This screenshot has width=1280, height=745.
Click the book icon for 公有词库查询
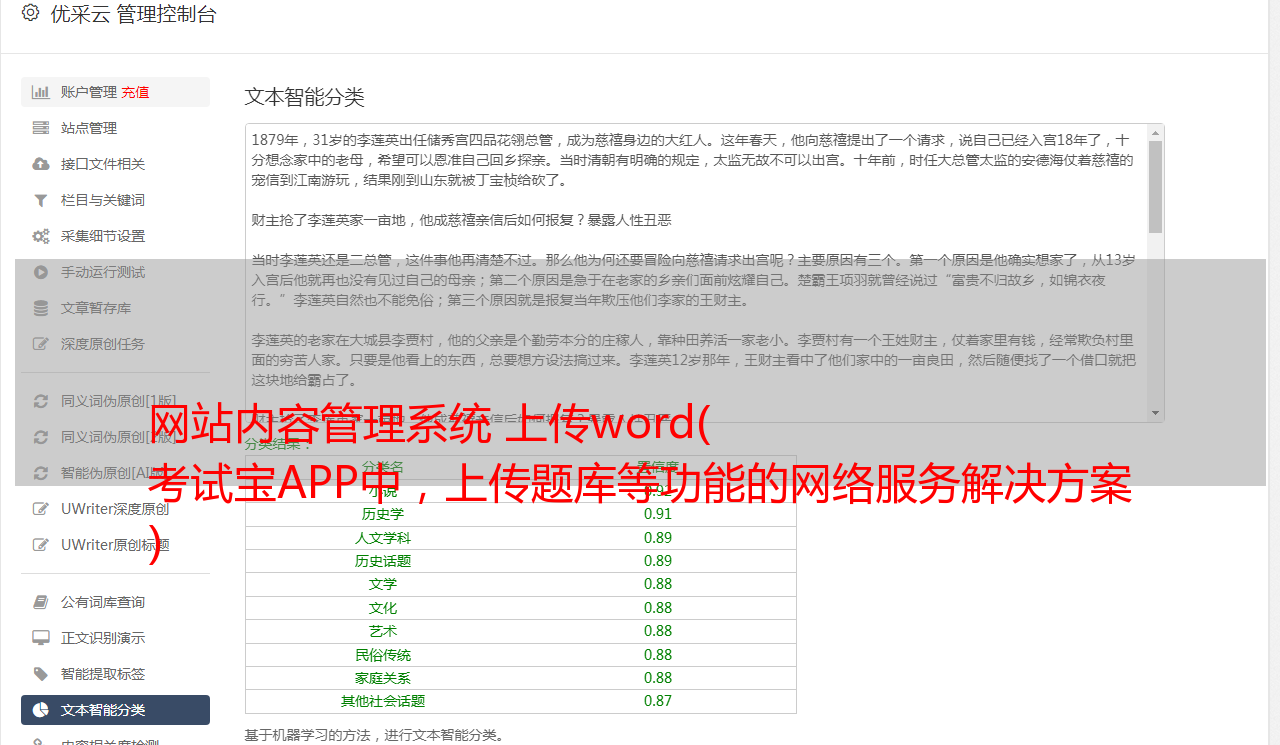pos(40,602)
